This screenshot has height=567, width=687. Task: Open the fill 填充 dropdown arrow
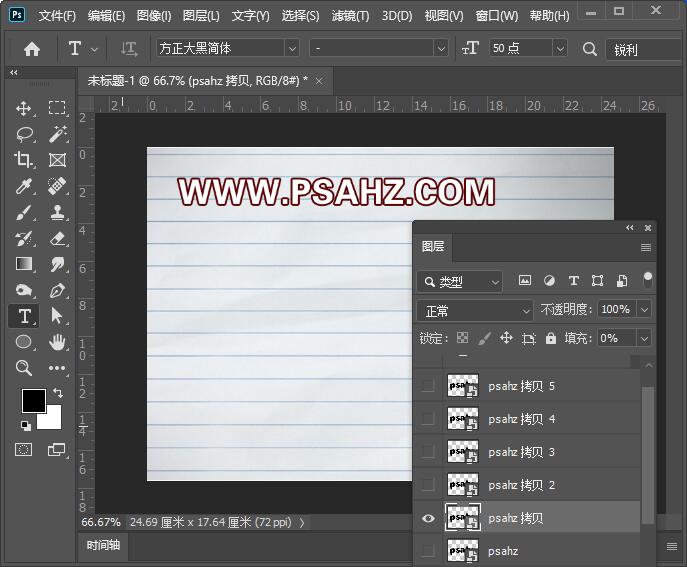644,338
